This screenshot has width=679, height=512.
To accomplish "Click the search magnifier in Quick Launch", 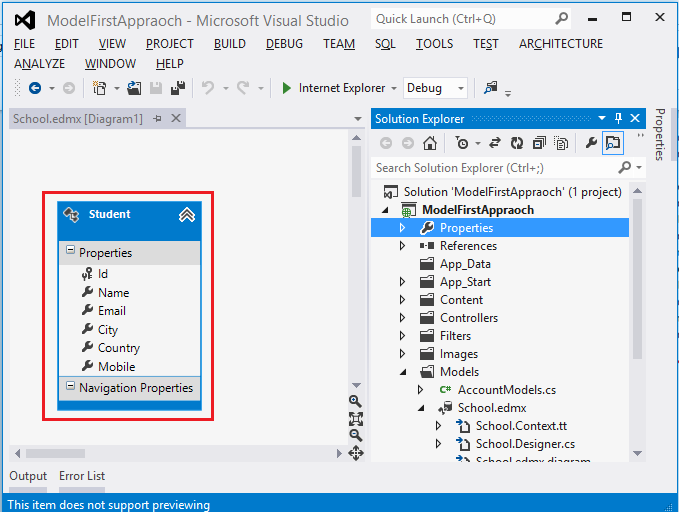I will tap(561, 19).
